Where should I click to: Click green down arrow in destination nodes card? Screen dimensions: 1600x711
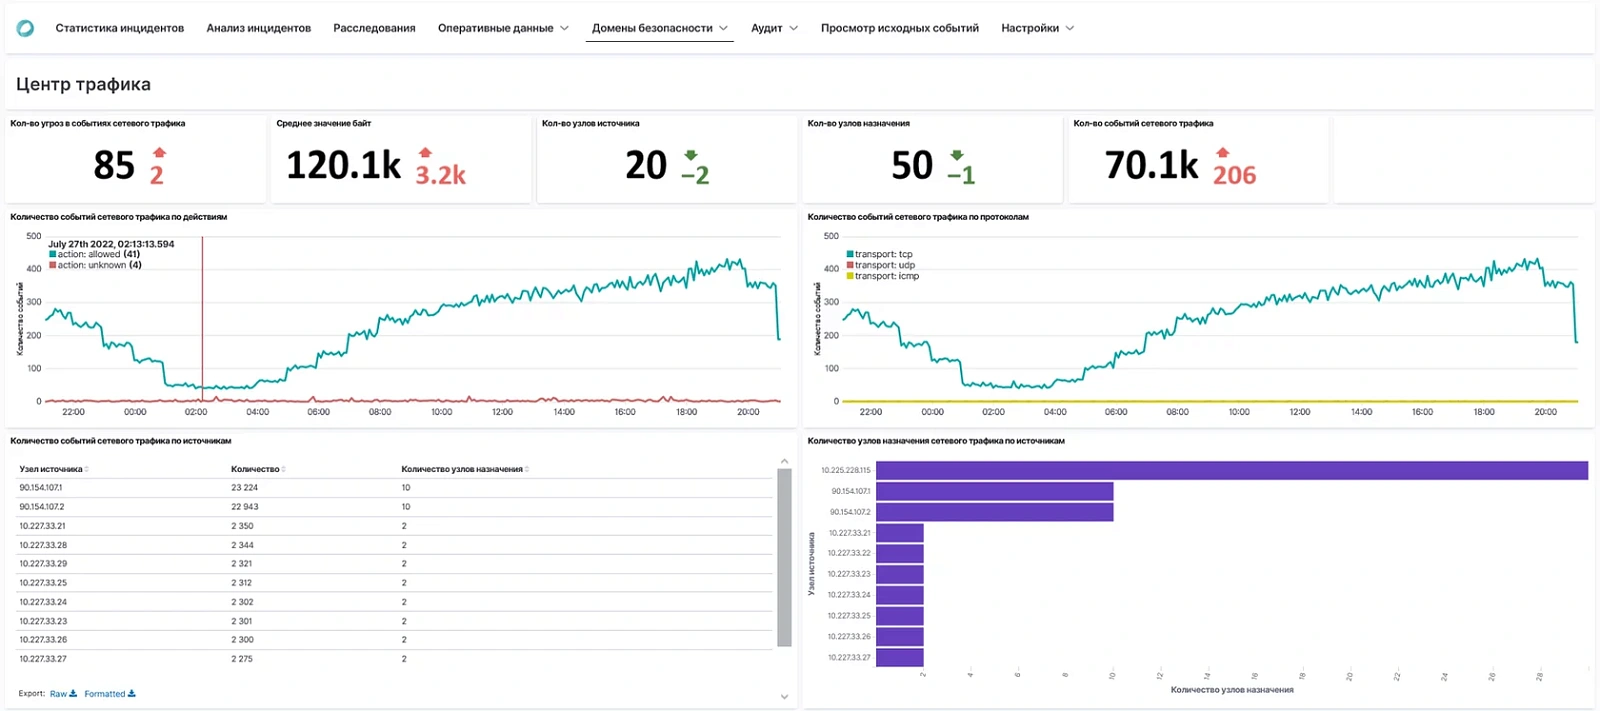click(x=957, y=155)
